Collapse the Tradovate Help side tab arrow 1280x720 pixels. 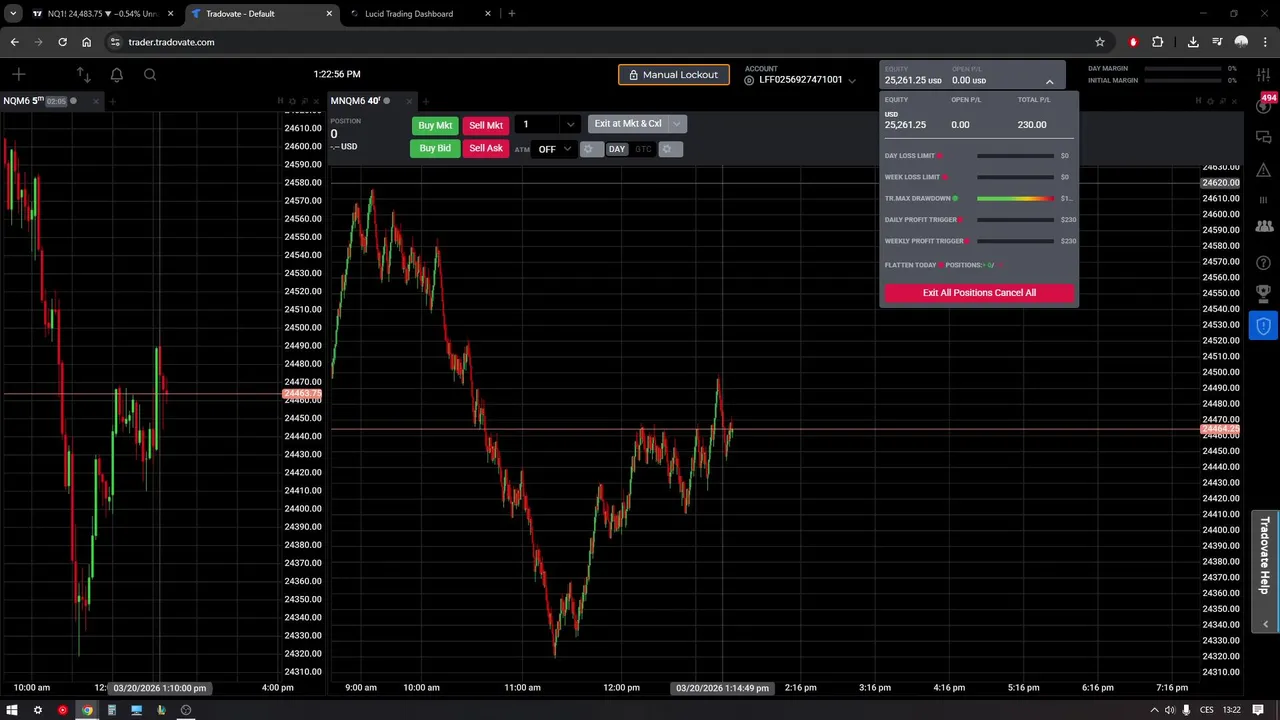tap(1265, 624)
